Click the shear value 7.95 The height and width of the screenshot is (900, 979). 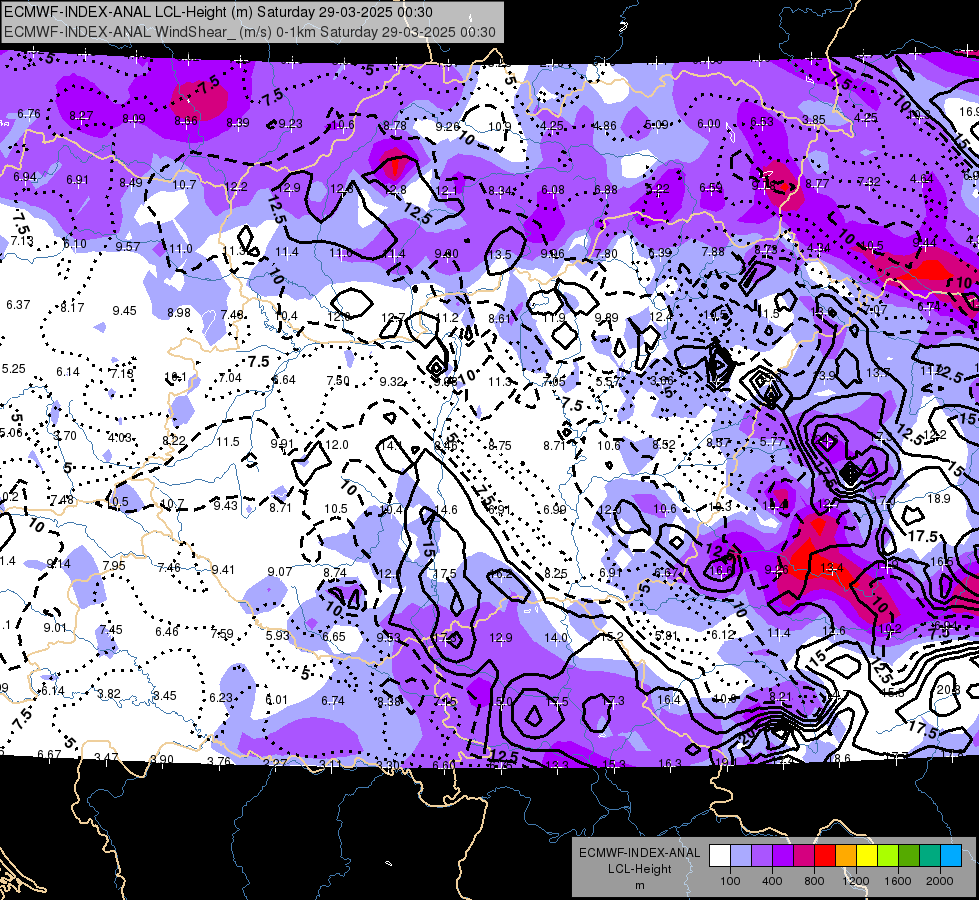pos(114,565)
